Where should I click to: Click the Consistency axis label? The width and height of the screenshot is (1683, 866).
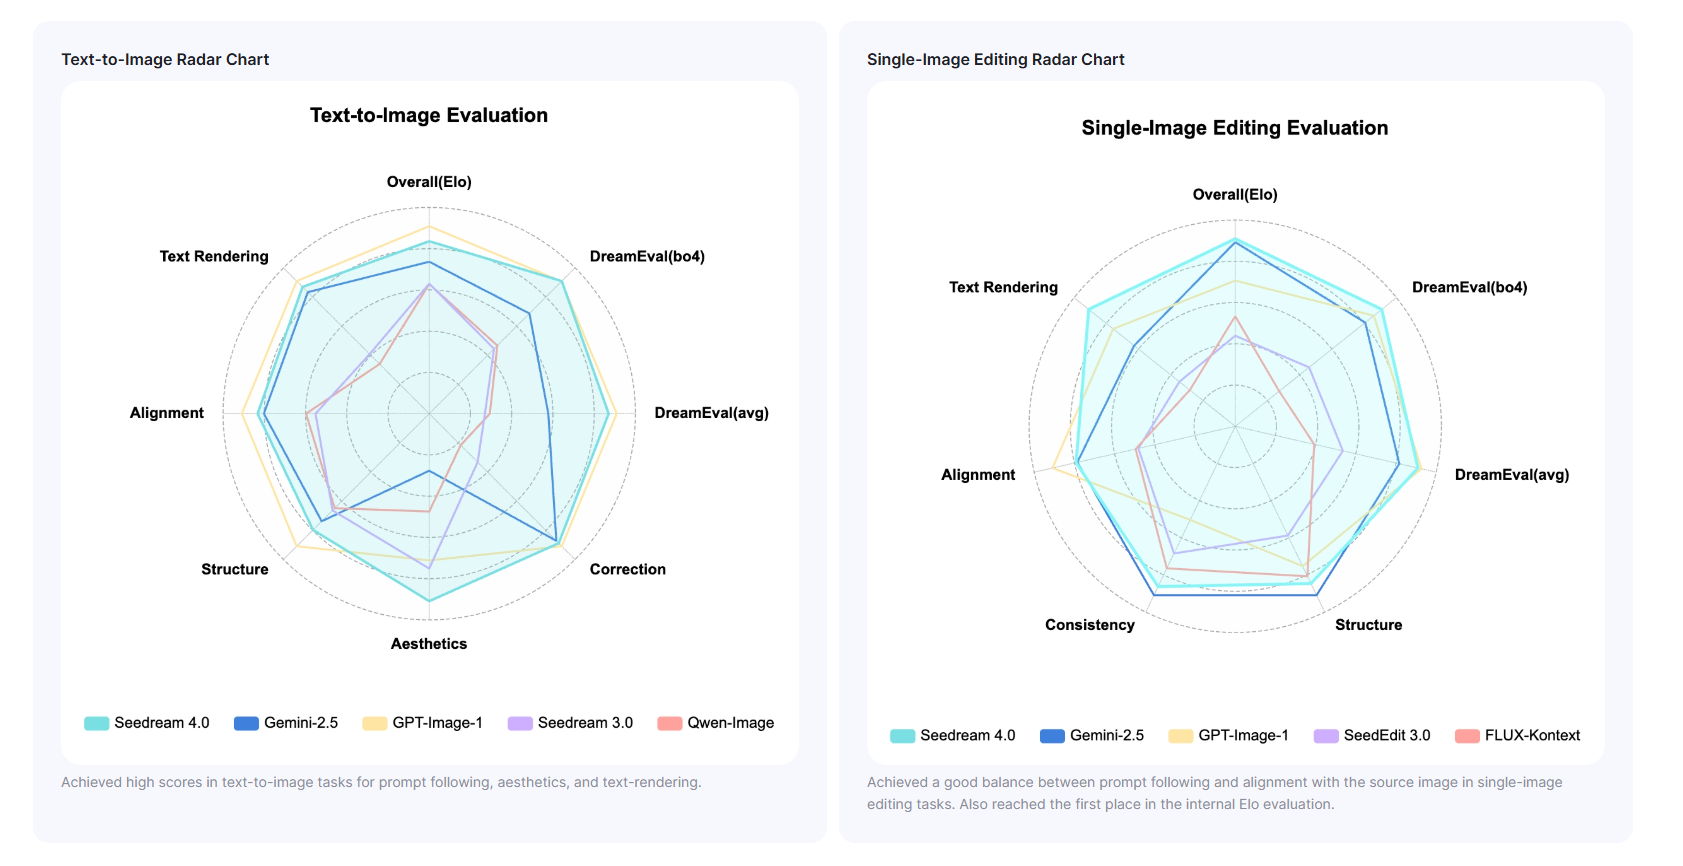tap(1090, 625)
